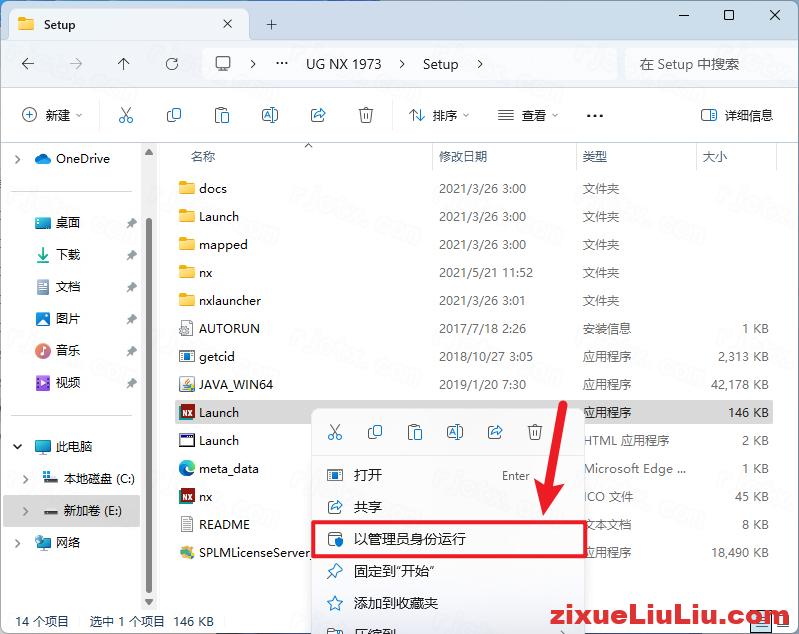This screenshot has width=799, height=634.
Task: Collapse the 此电脑 tree node
Action: click(x=17, y=446)
